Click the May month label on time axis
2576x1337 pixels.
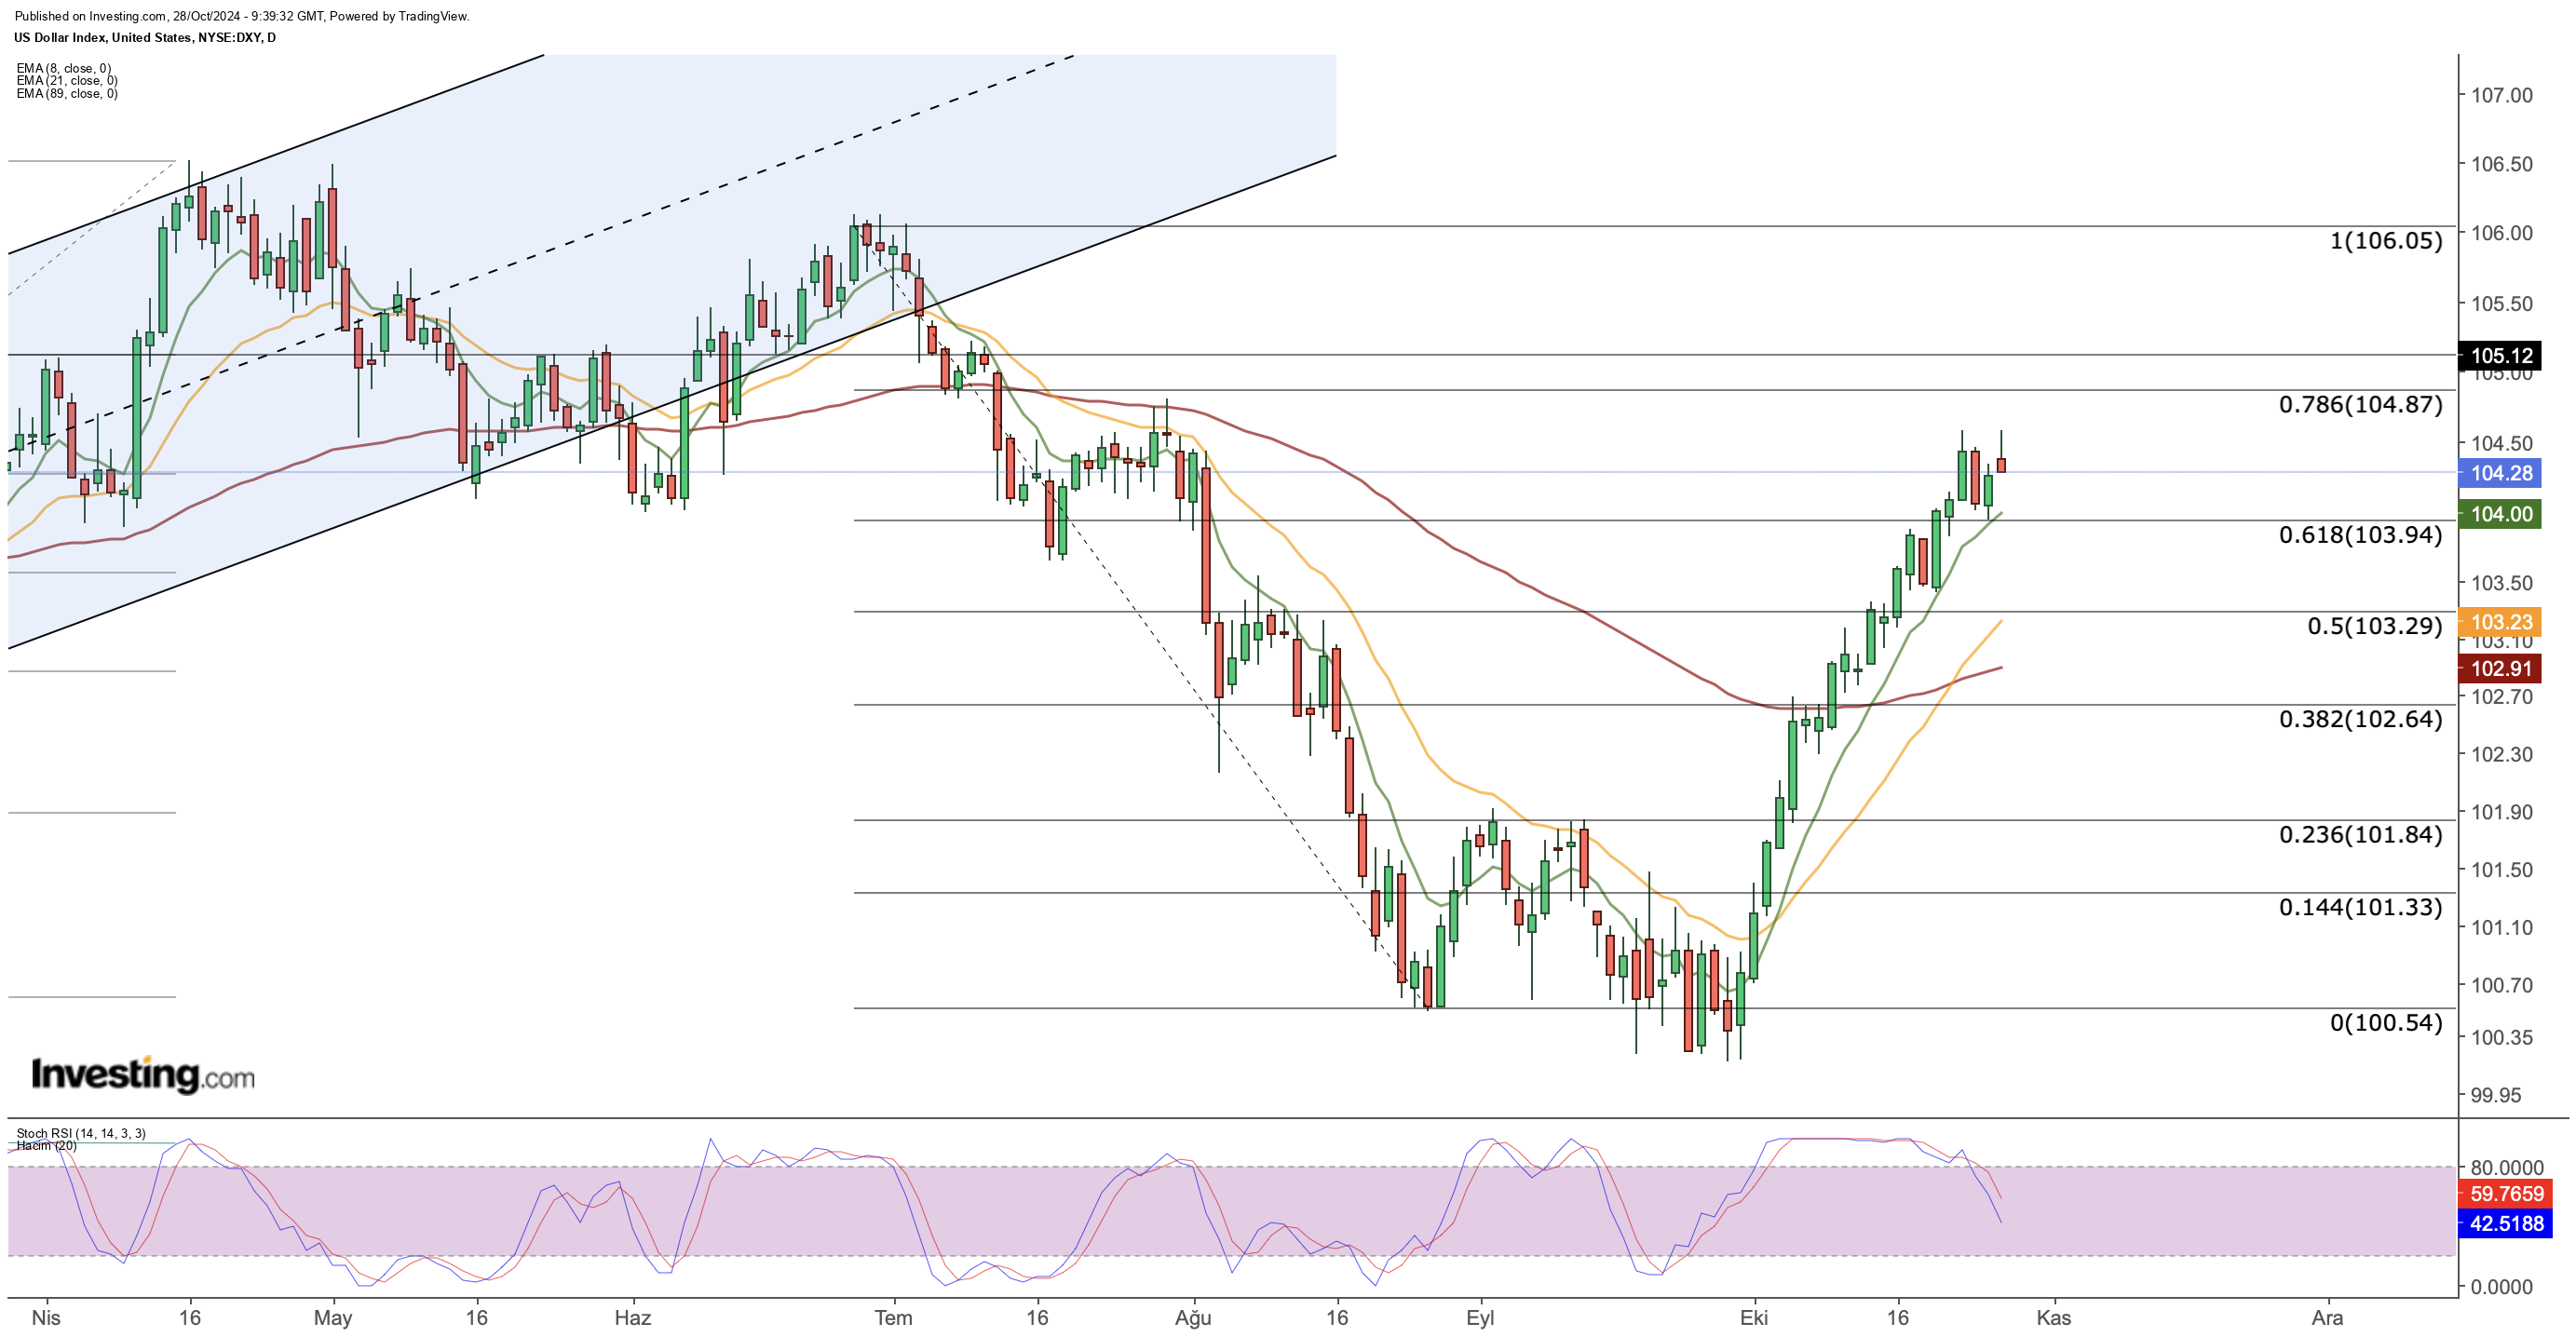point(332,1318)
